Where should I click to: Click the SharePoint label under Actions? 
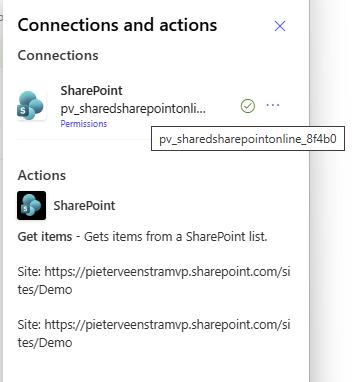84,206
